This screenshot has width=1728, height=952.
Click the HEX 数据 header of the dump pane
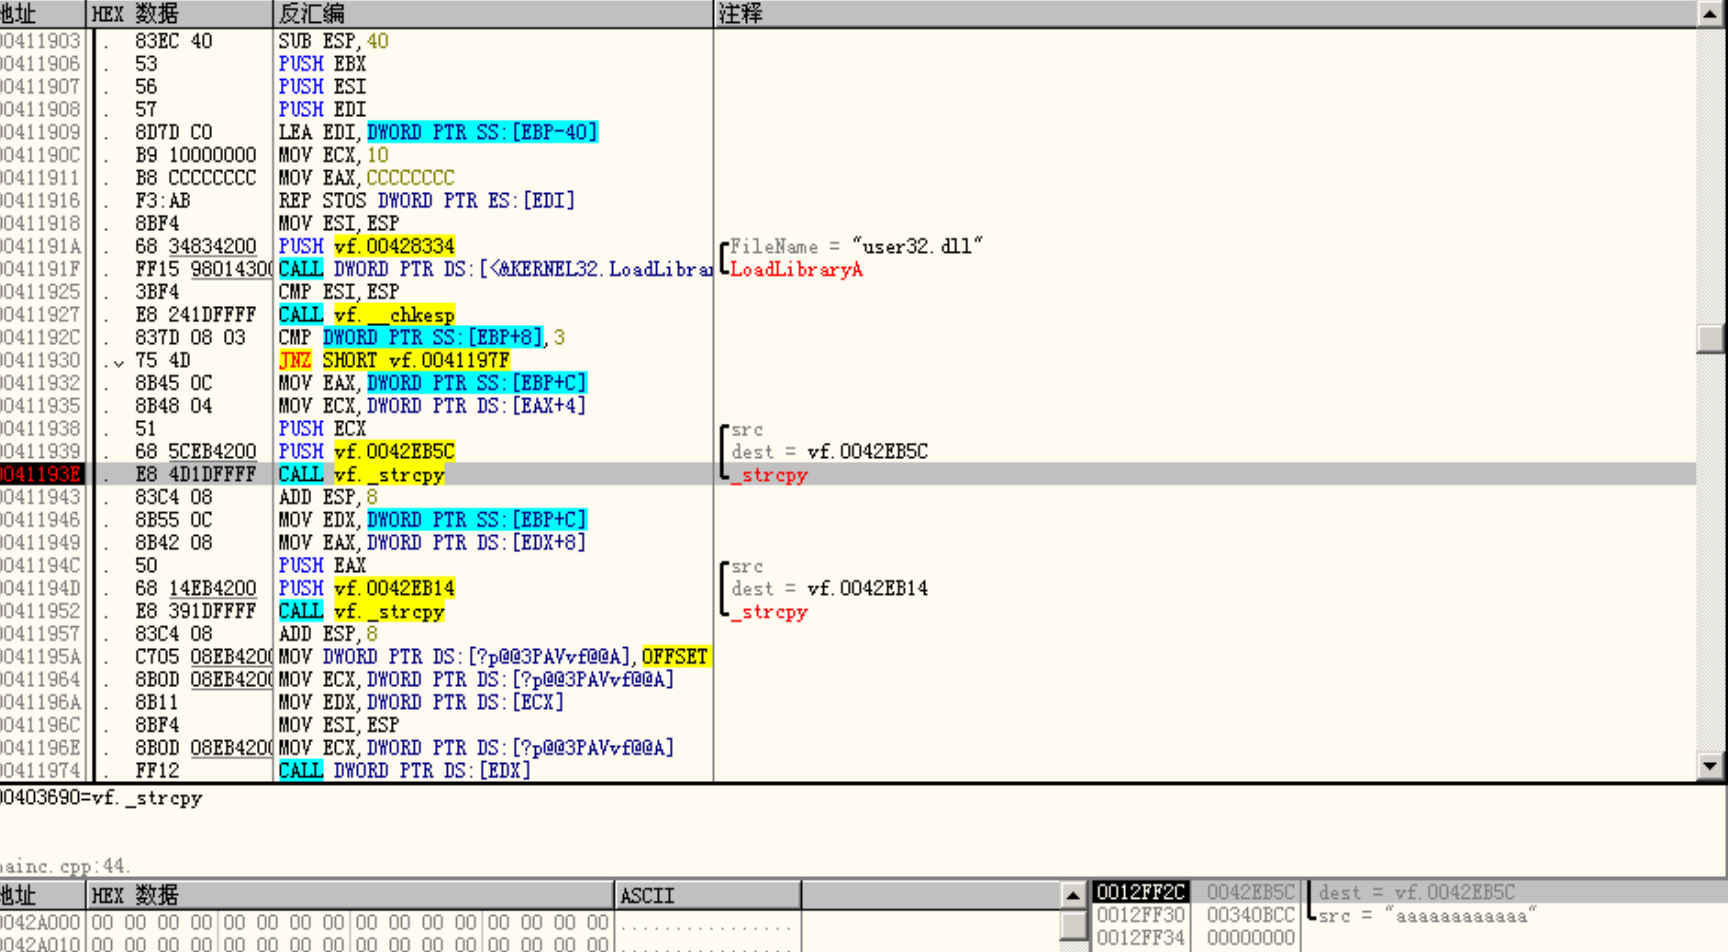pos(350,895)
